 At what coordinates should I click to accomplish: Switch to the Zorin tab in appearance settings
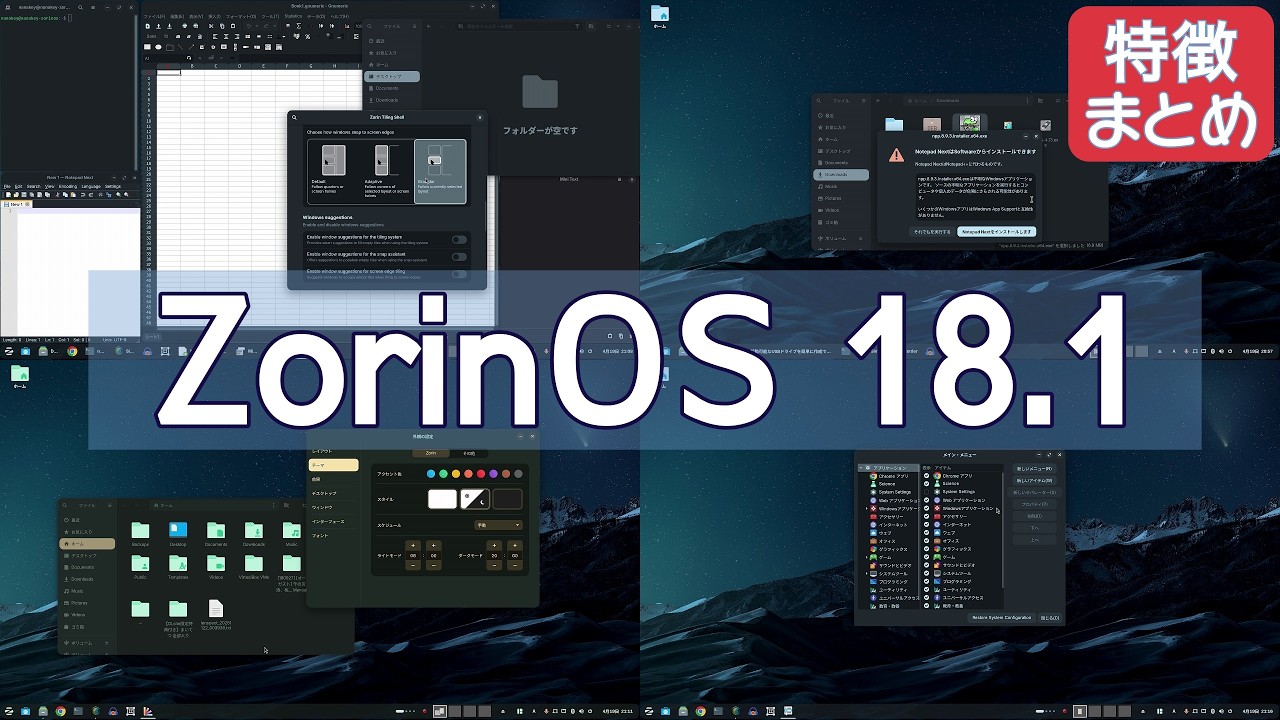tap(431, 453)
